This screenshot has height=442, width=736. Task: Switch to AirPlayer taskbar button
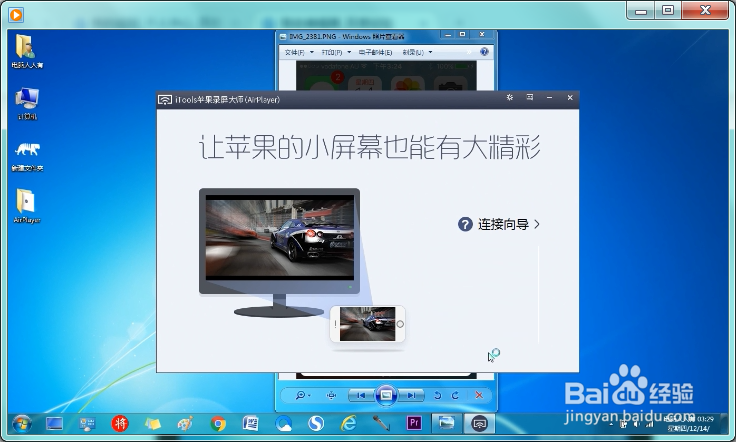[x=479, y=424]
